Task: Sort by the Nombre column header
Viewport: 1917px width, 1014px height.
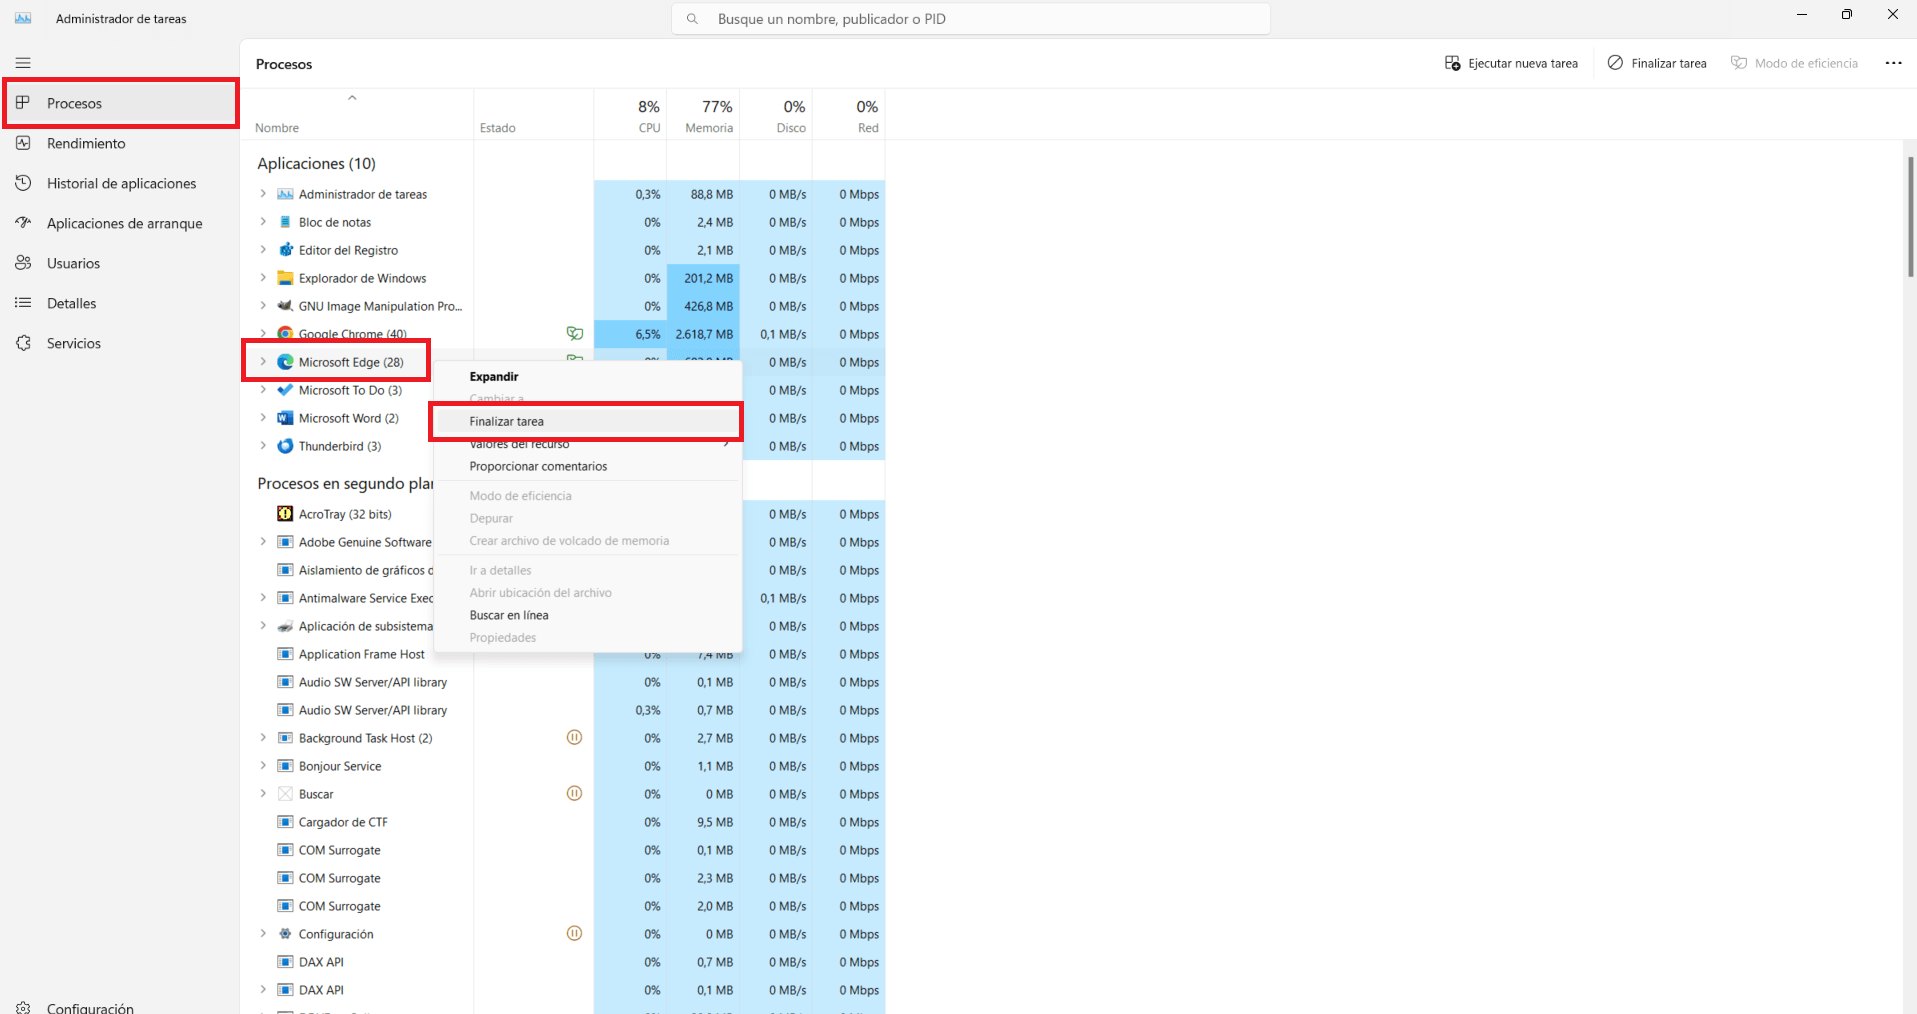Action: (358, 114)
